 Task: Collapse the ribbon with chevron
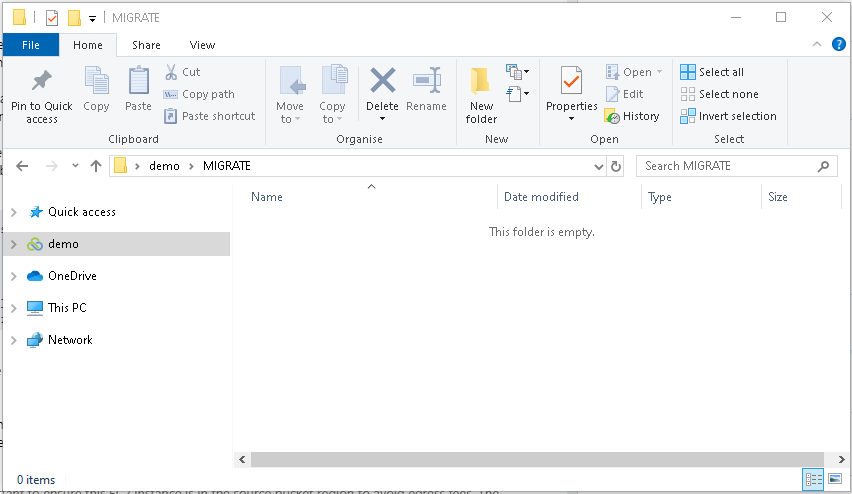817,45
